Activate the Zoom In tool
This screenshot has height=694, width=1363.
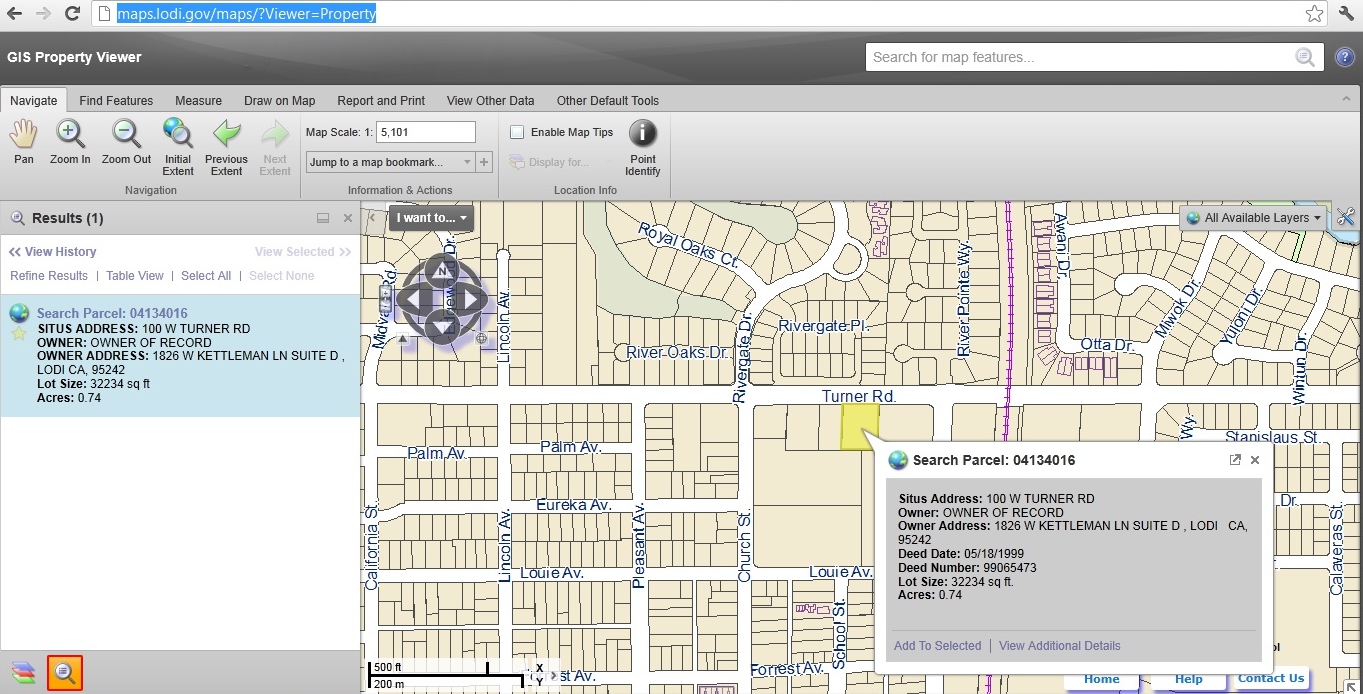[69, 140]
